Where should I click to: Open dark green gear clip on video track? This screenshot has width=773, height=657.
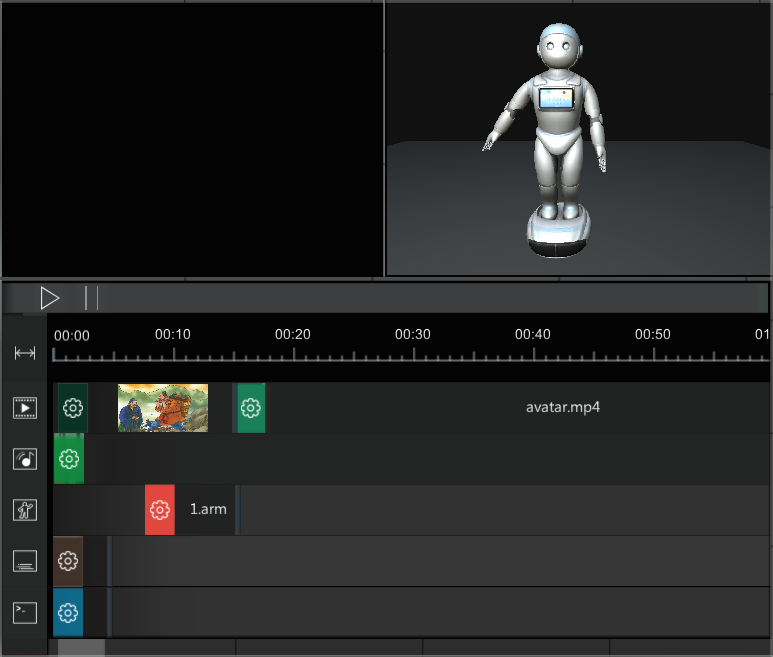coord(73,408)
